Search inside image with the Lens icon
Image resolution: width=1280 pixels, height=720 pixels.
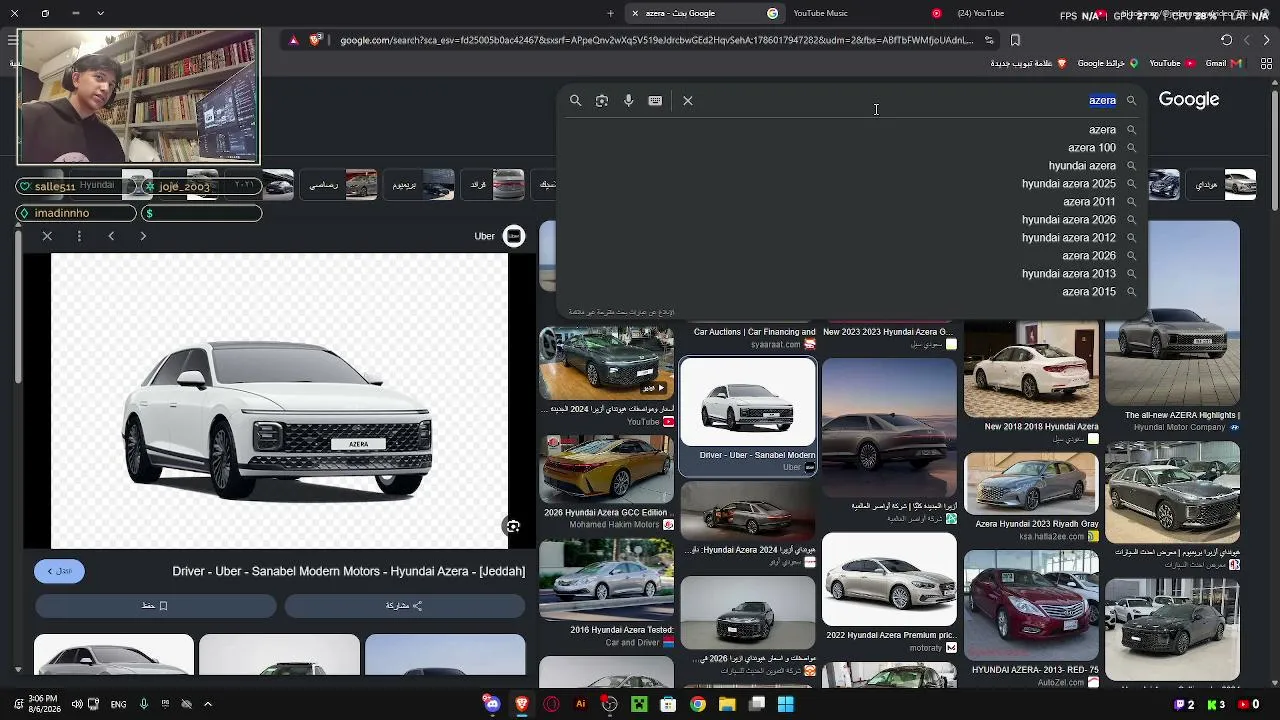513,527
